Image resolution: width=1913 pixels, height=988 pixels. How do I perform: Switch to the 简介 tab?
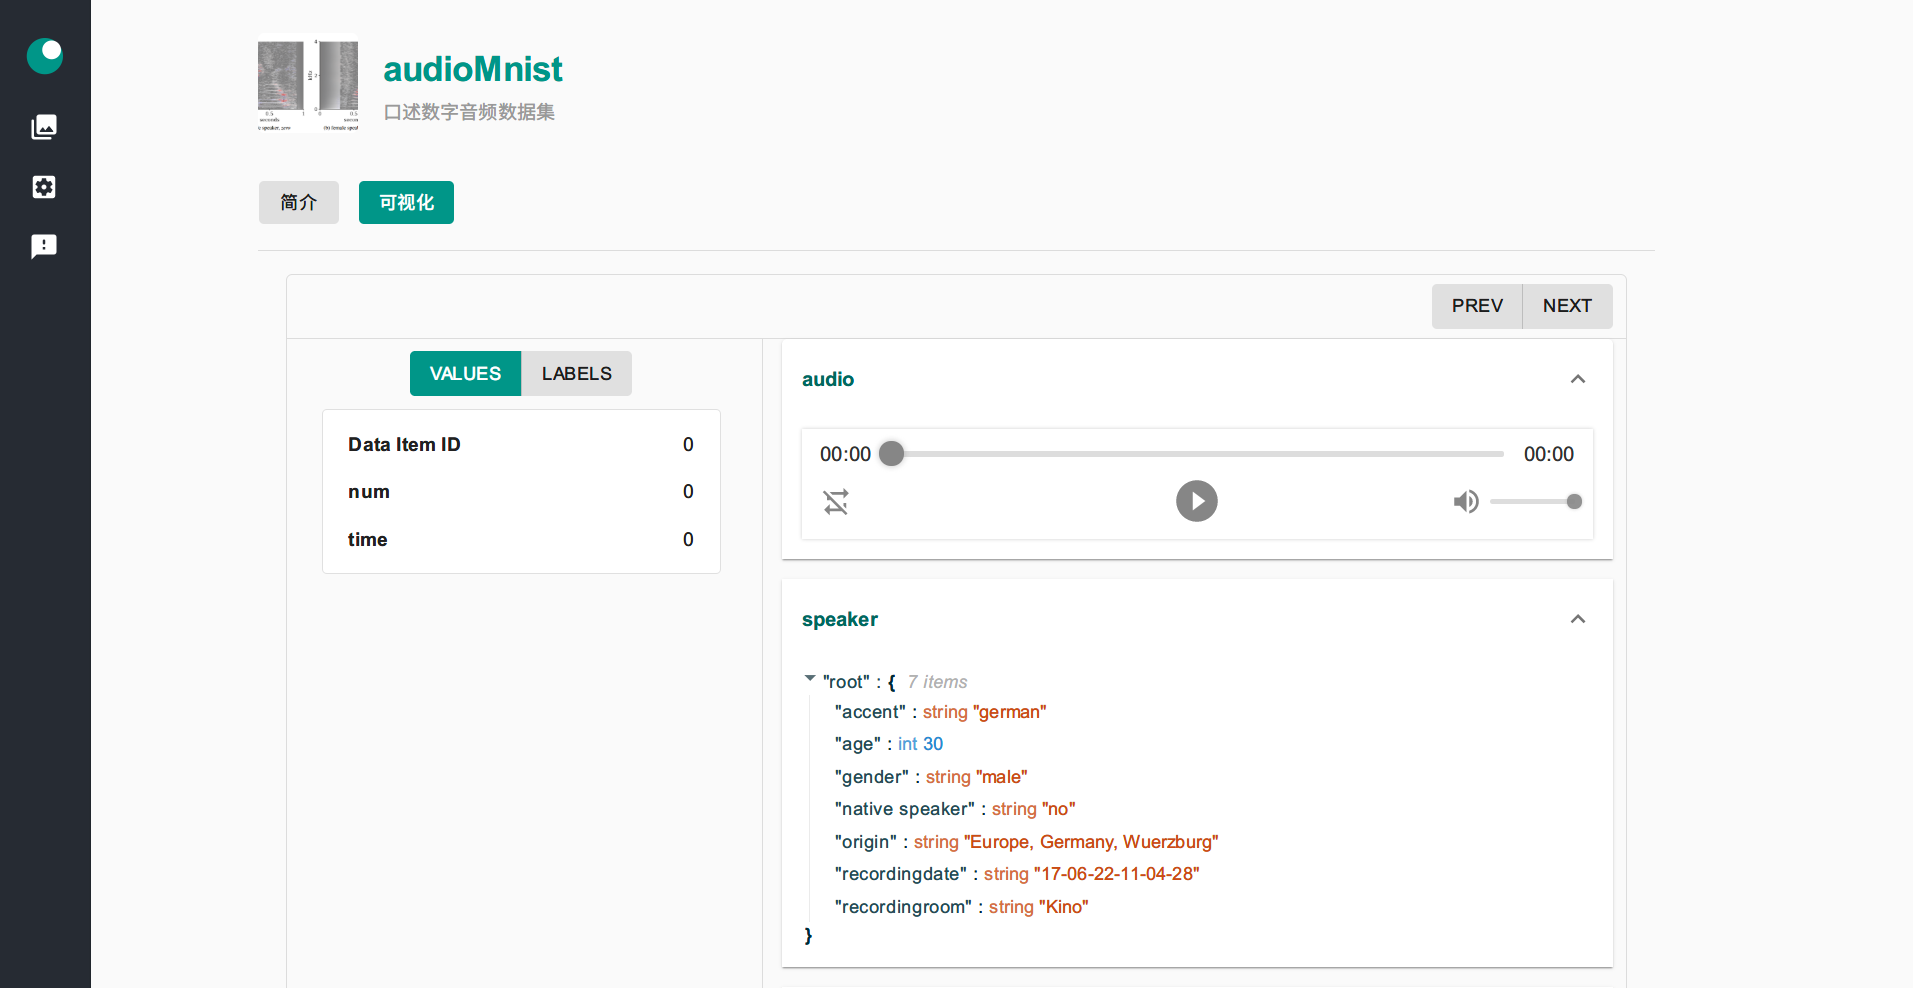coord(299,202)
